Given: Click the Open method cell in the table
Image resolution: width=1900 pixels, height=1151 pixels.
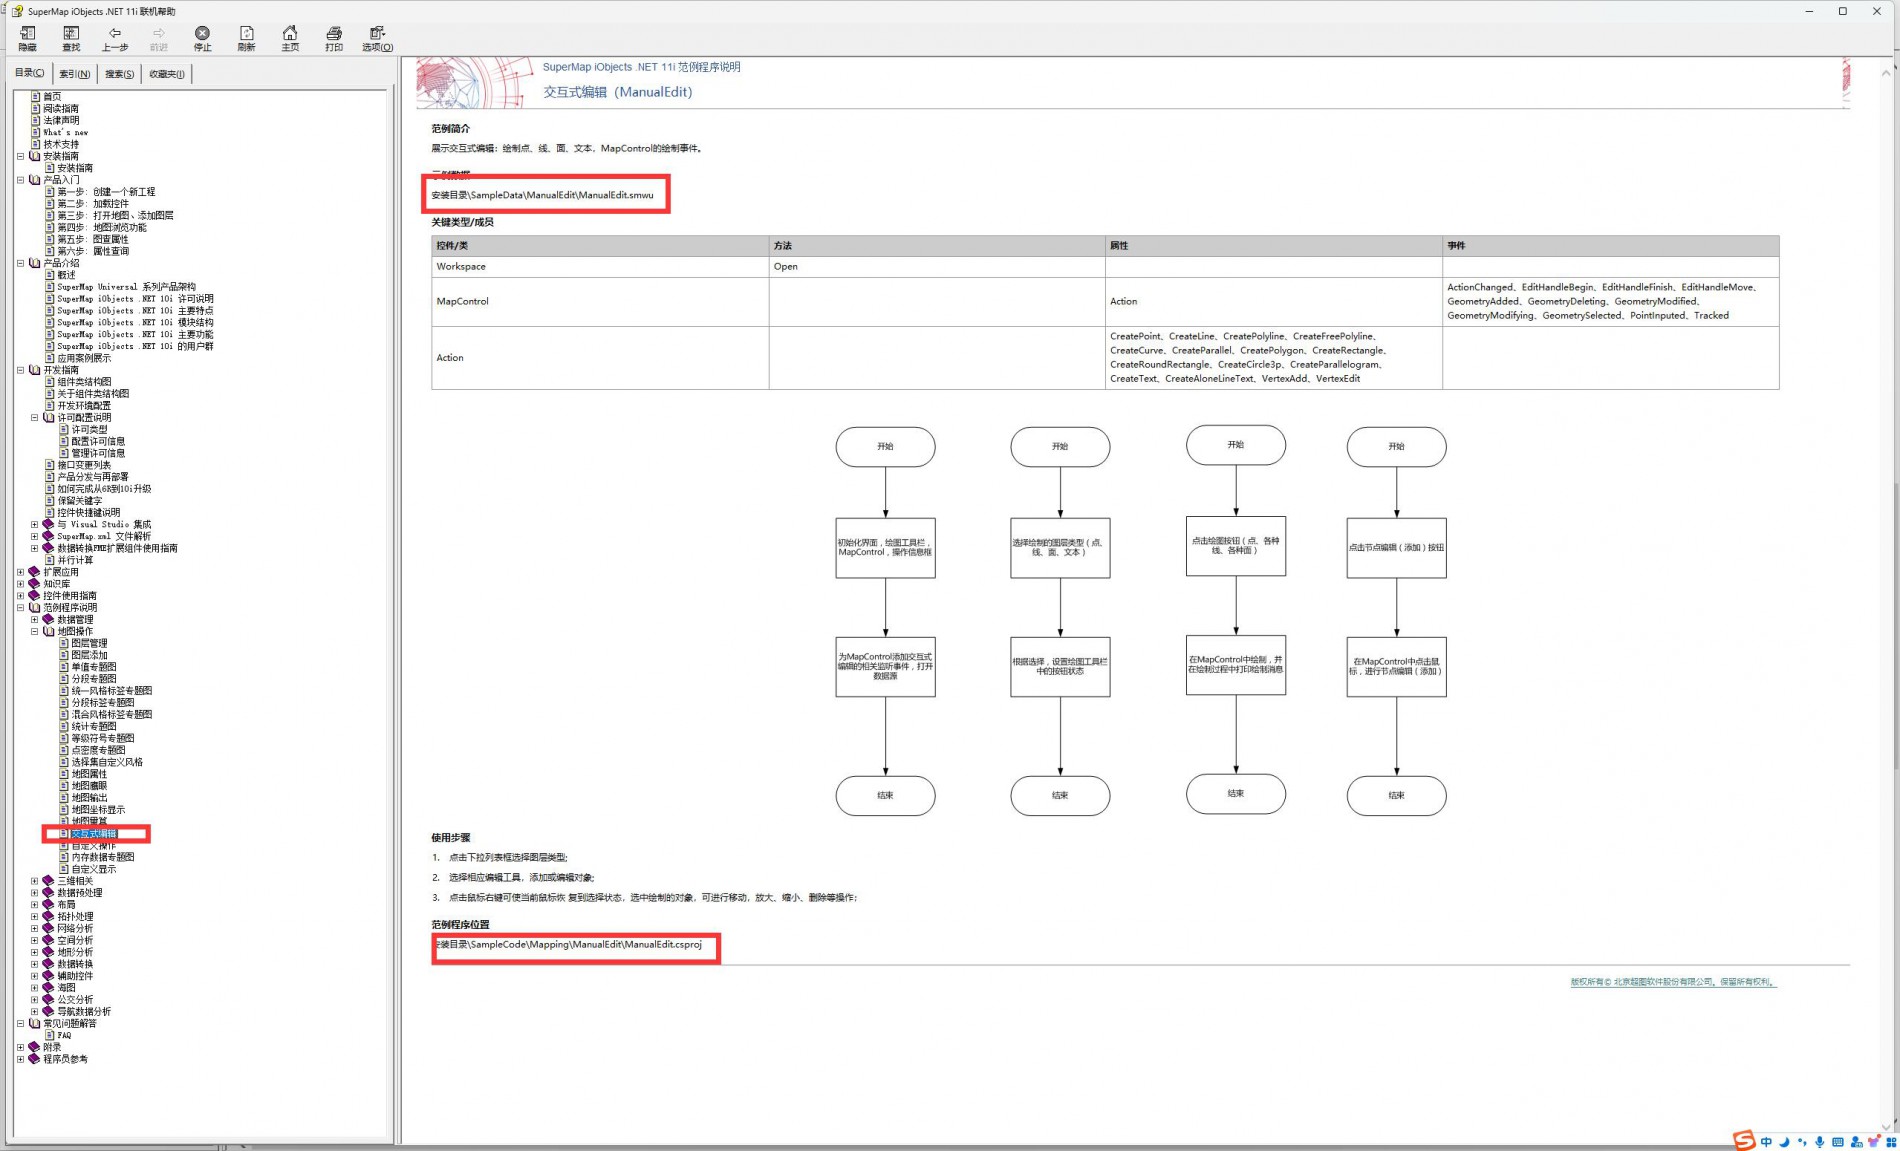Looking at the screenshot, I should pyautogui.click(x=937, y=267).
